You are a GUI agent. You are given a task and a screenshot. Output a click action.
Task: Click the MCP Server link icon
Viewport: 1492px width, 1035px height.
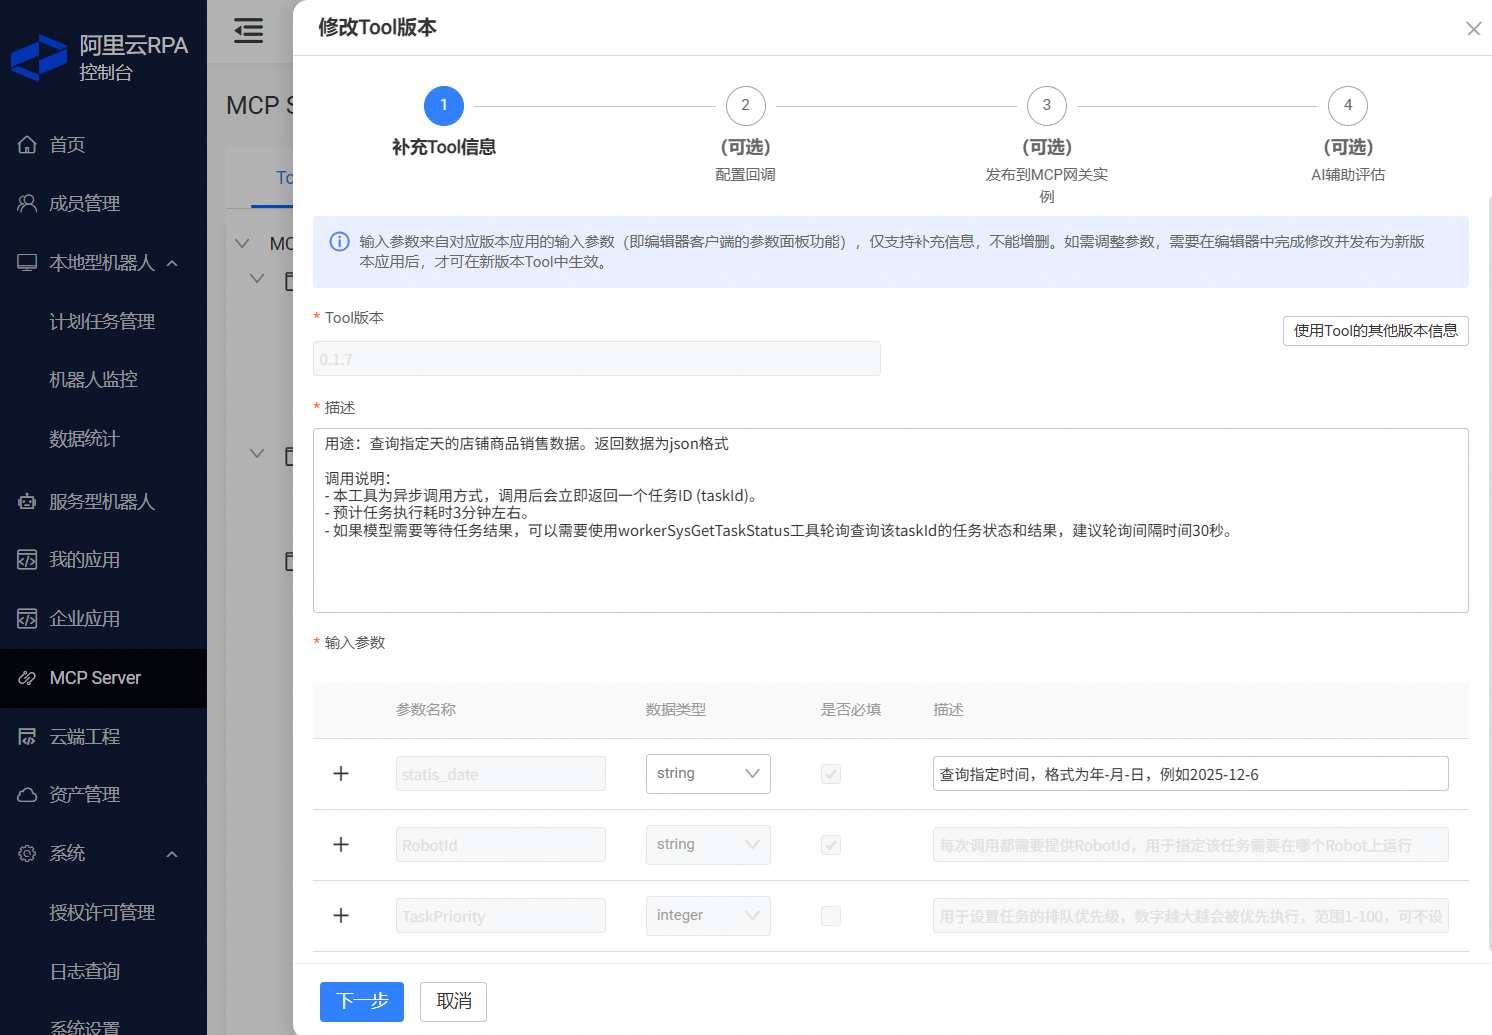point(27,678)
